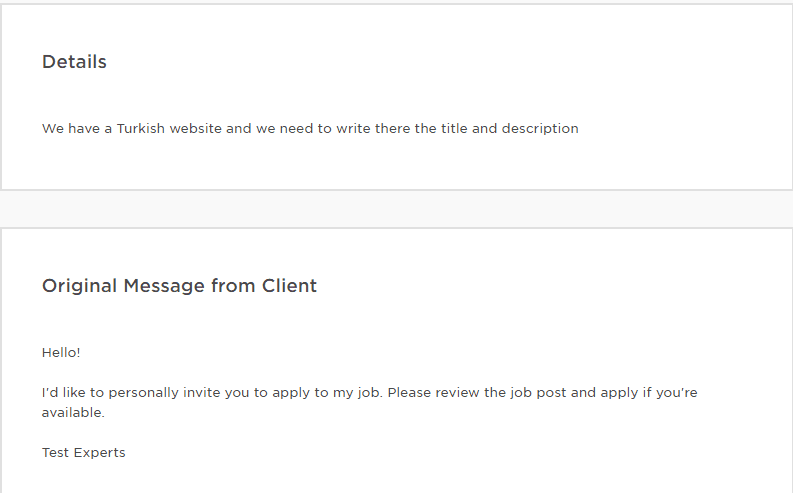Image resolution: width=793 pixels, height=493 pixels.
Task: Click the word available. in the message
Action: 73,412
